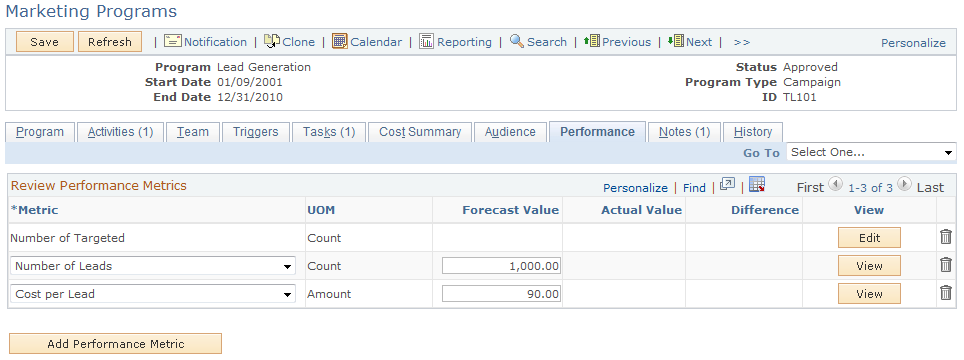Show next rows arrow icon

pyautogui.click(x=904, y=184)
